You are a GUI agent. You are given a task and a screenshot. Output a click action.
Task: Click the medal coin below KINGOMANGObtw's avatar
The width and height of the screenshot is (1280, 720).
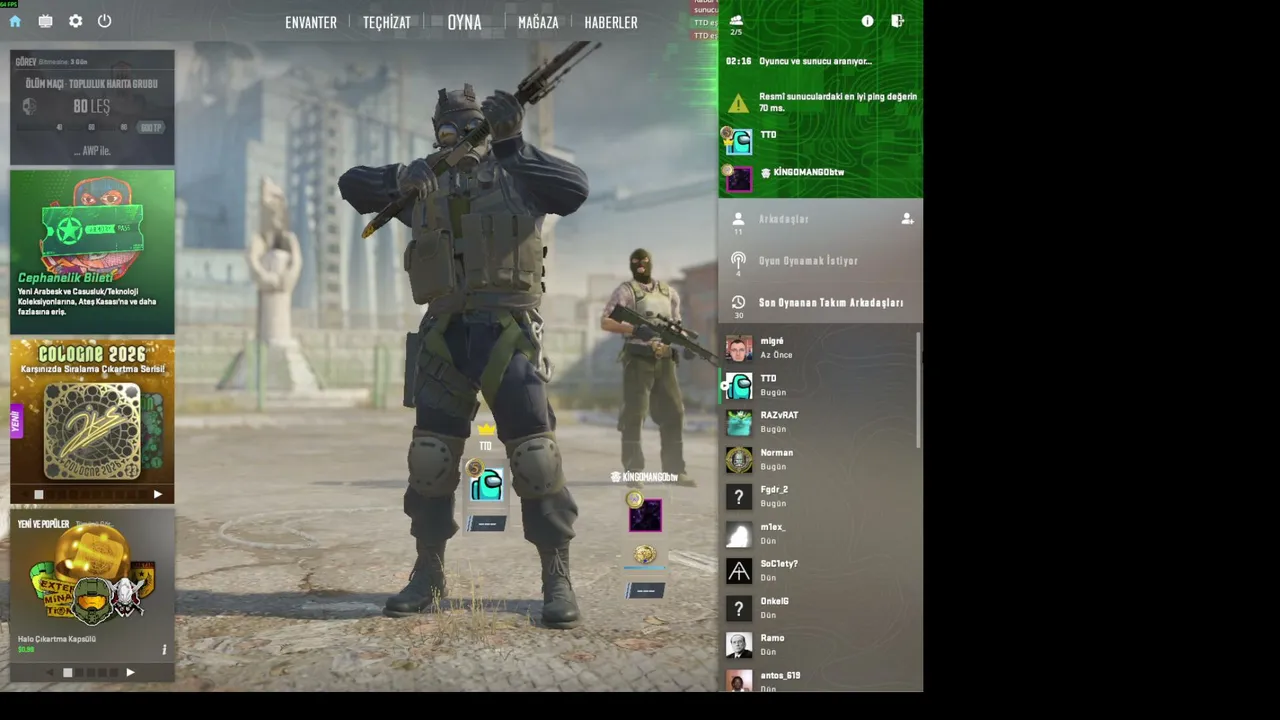click(x=645, y=554)
